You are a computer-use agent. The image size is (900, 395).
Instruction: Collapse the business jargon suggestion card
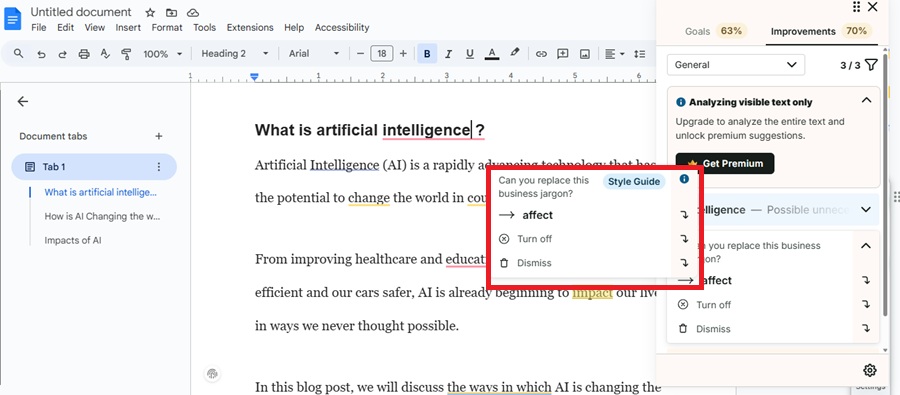pyautogui.click(x=866, y=246)
